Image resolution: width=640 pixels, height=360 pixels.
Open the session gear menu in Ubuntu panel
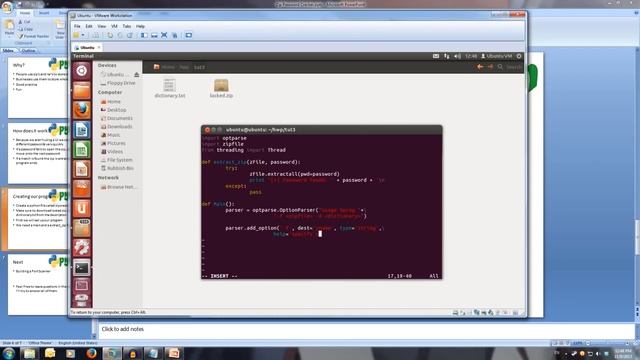point(519,56)
